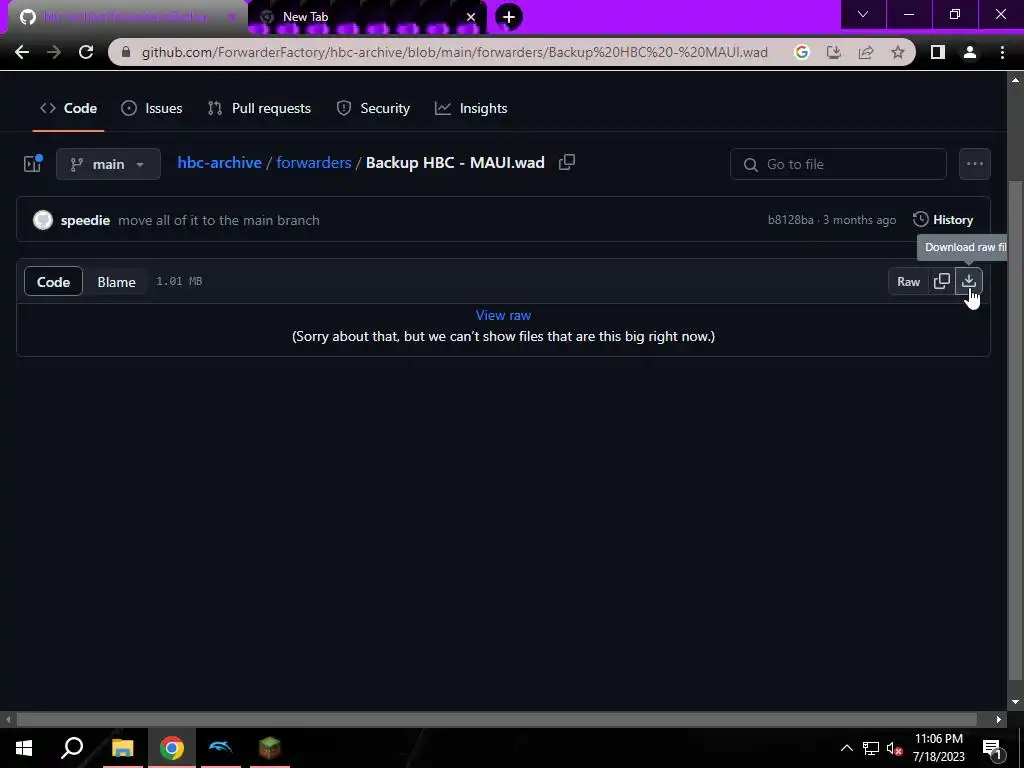Open the Security tab
The image size is (1024, 768).
[x=373, y=108]
